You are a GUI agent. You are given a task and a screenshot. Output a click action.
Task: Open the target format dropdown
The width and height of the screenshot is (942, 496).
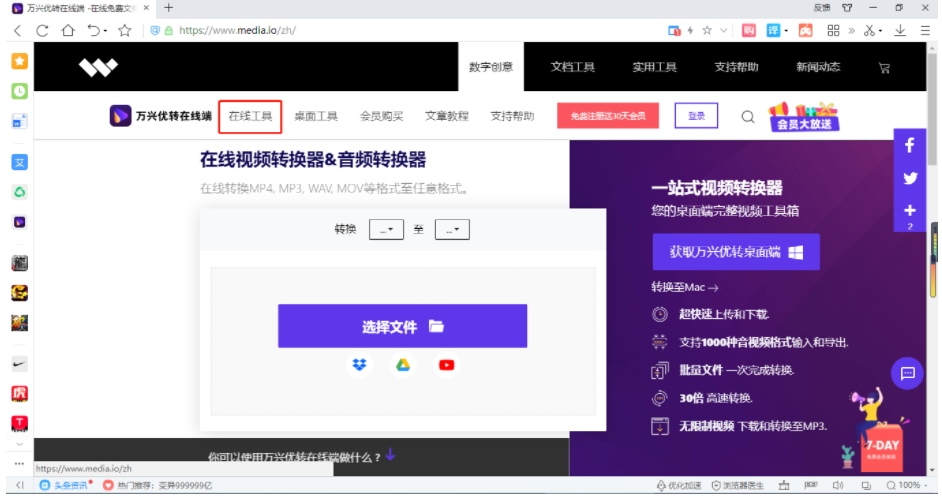click(452, 229)
